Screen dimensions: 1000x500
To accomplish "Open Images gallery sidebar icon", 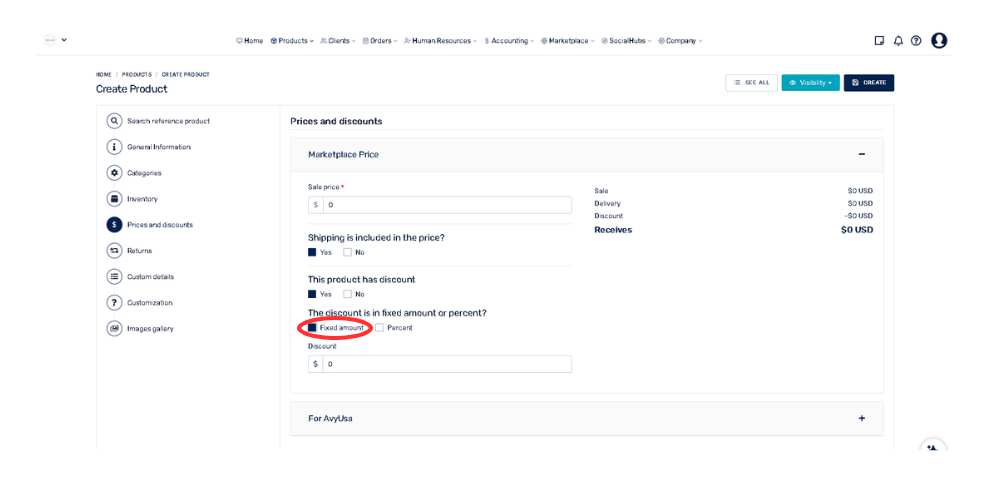I will pos(114,329).
